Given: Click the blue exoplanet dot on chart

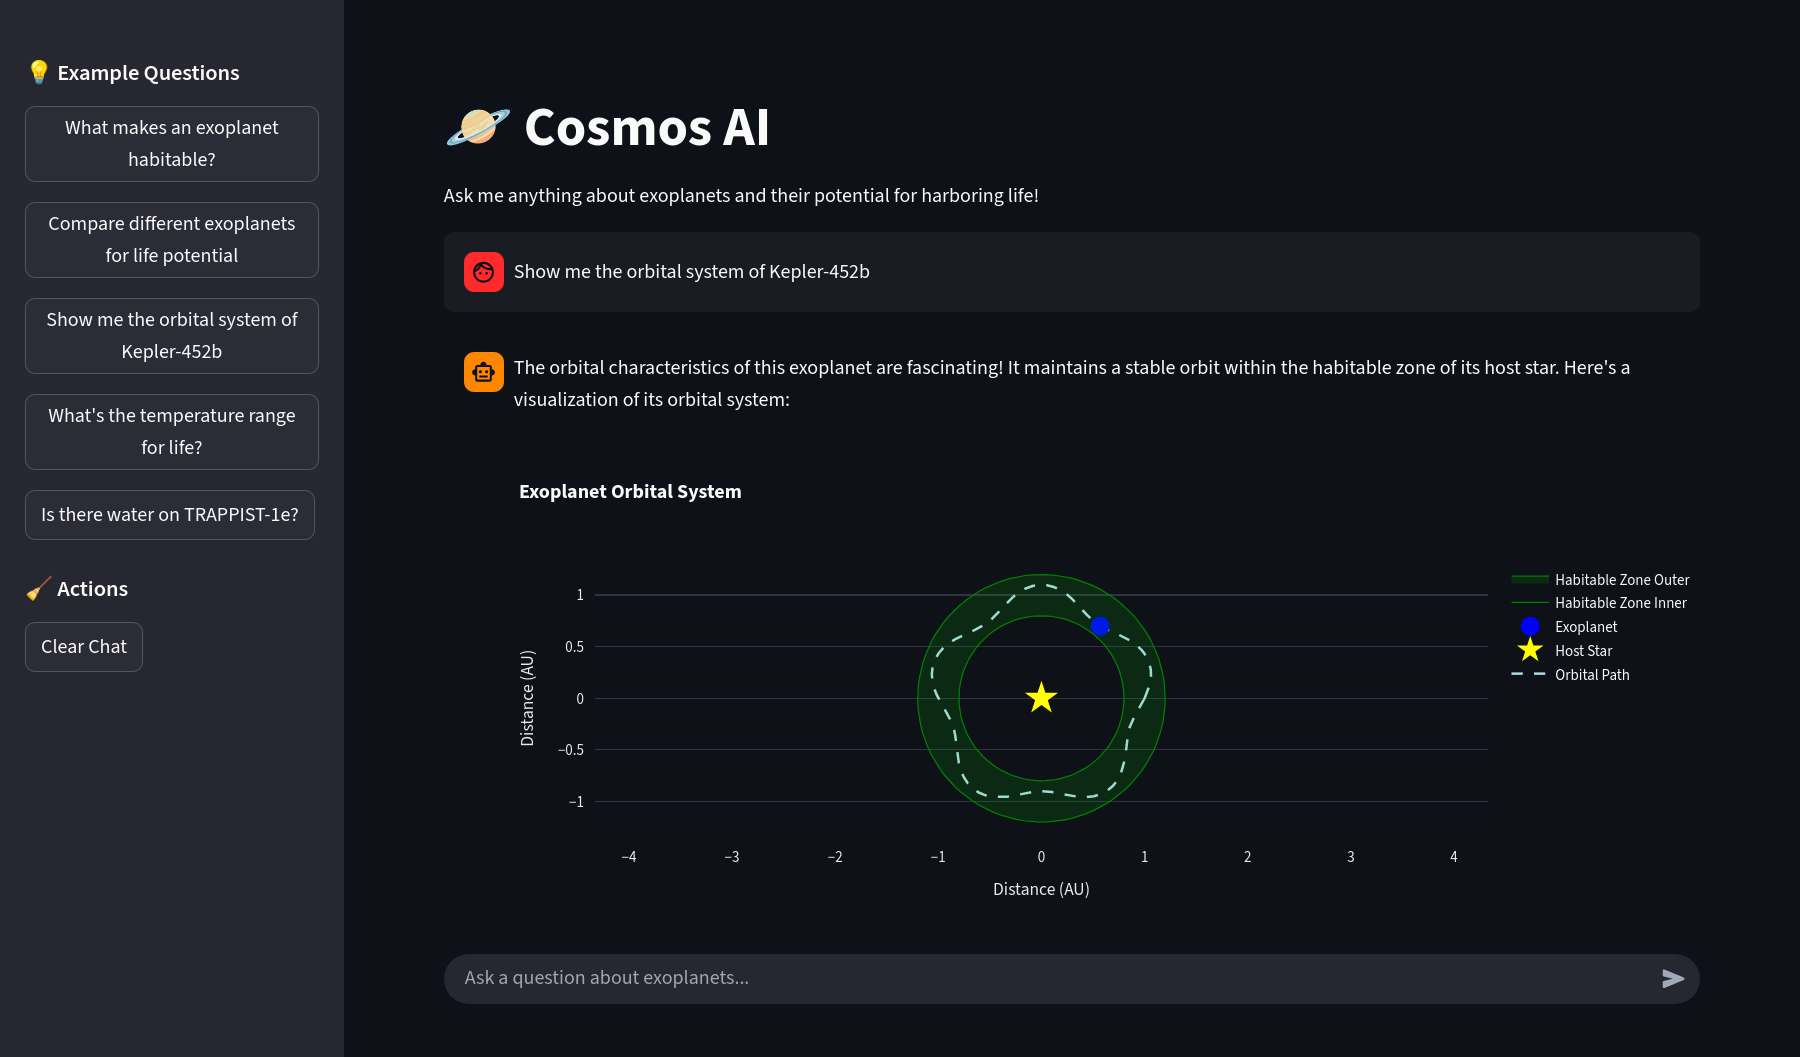Looking at the screenshot, I should click(x=1100, y=626).
